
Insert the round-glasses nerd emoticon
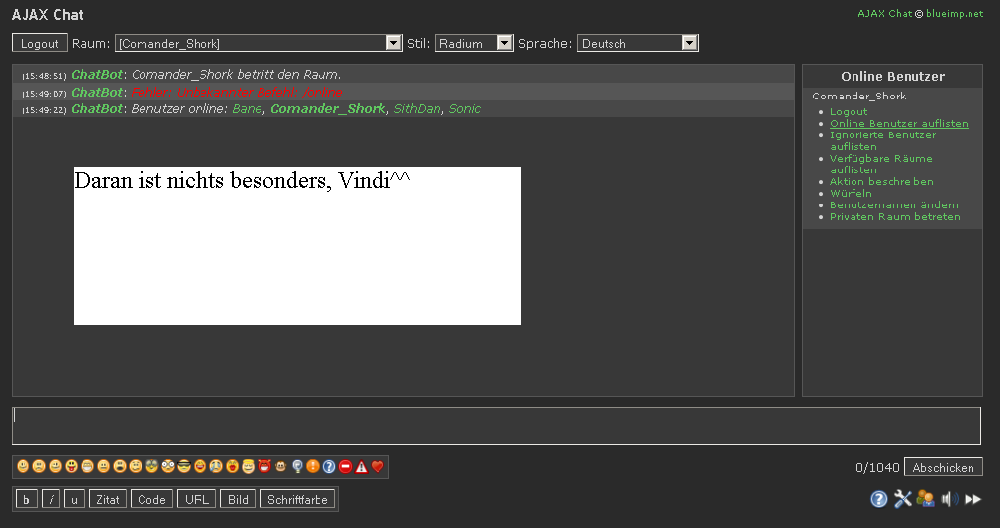point(168,467)
